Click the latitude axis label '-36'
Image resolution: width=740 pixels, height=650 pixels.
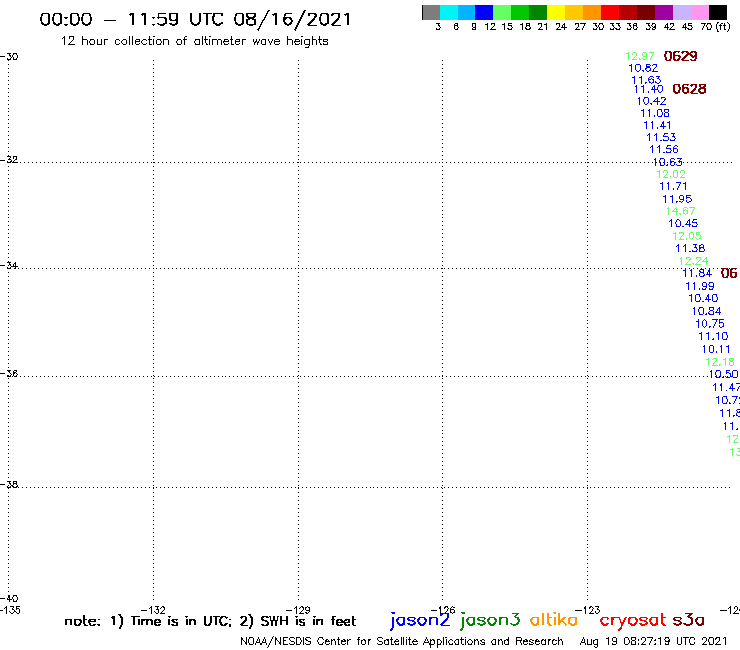point(9,373)
